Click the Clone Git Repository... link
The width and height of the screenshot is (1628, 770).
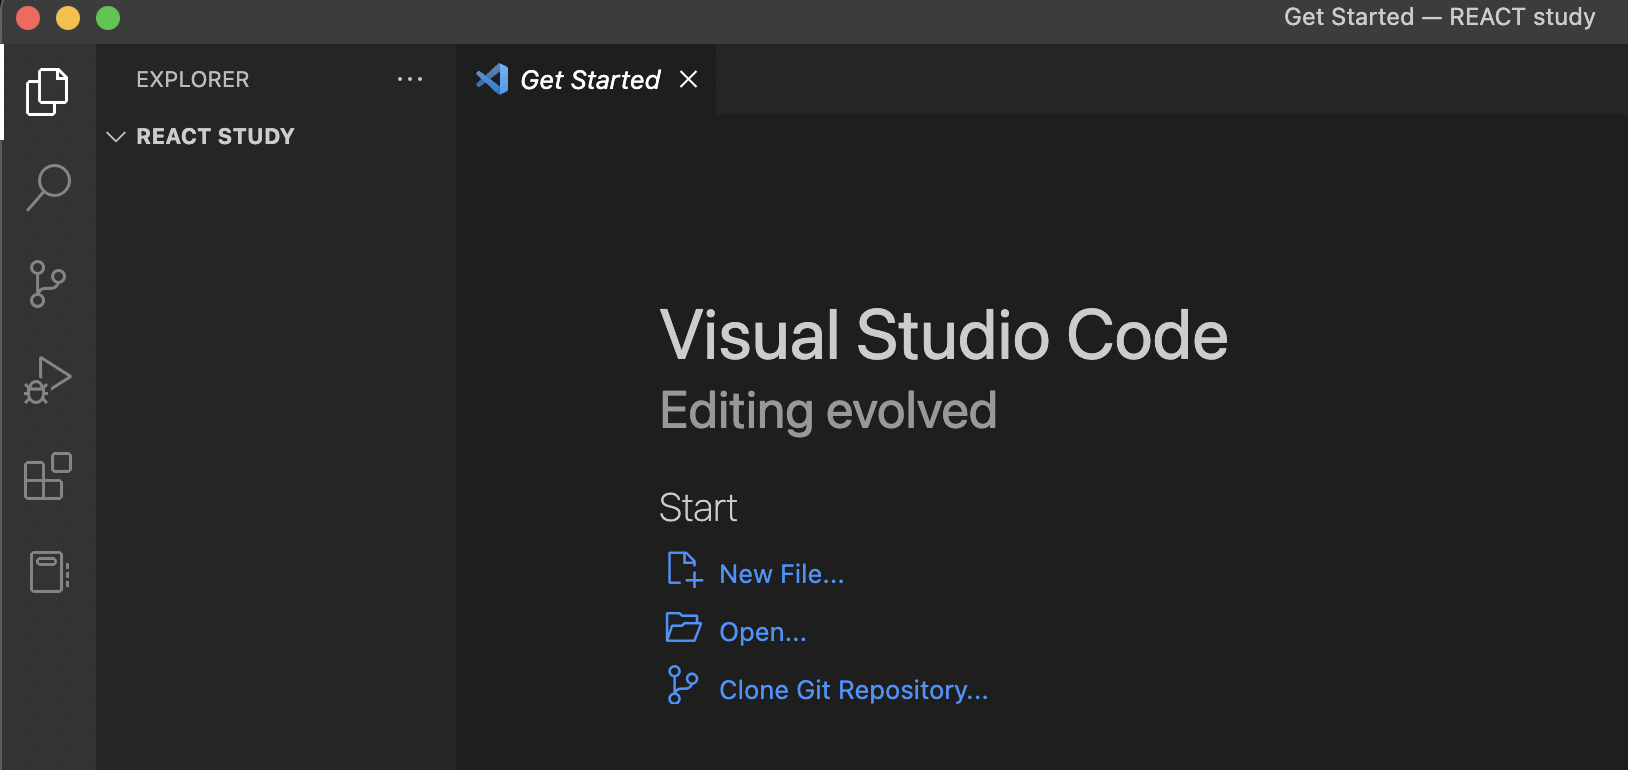click(x=854, y=690)
